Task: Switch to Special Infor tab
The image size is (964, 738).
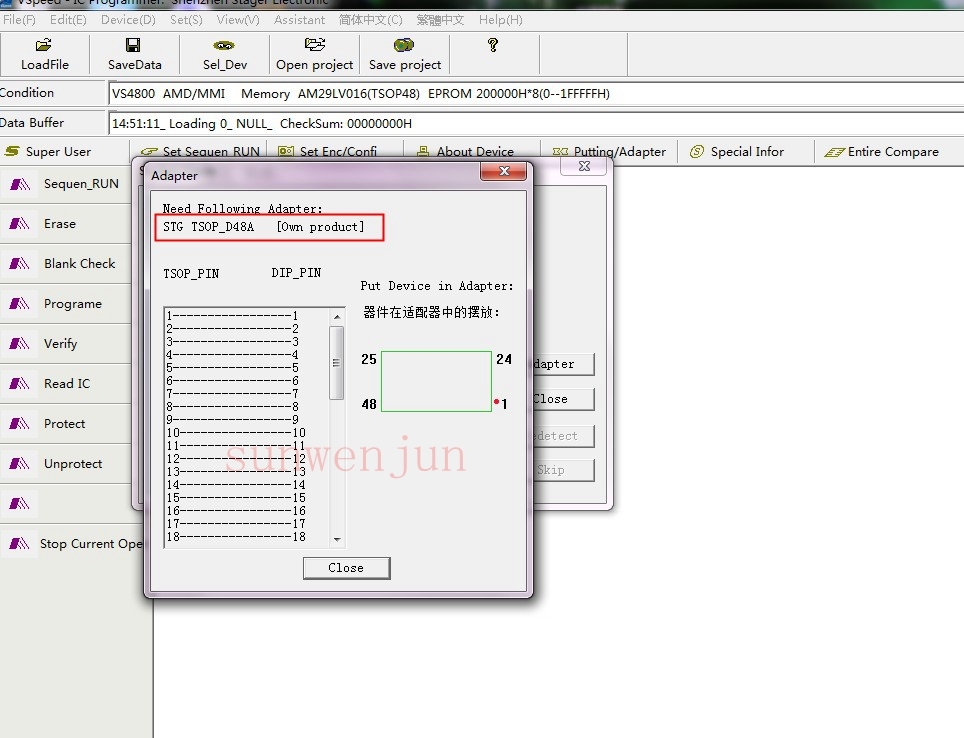Action: pyautogui.click(x=746, y=152)
